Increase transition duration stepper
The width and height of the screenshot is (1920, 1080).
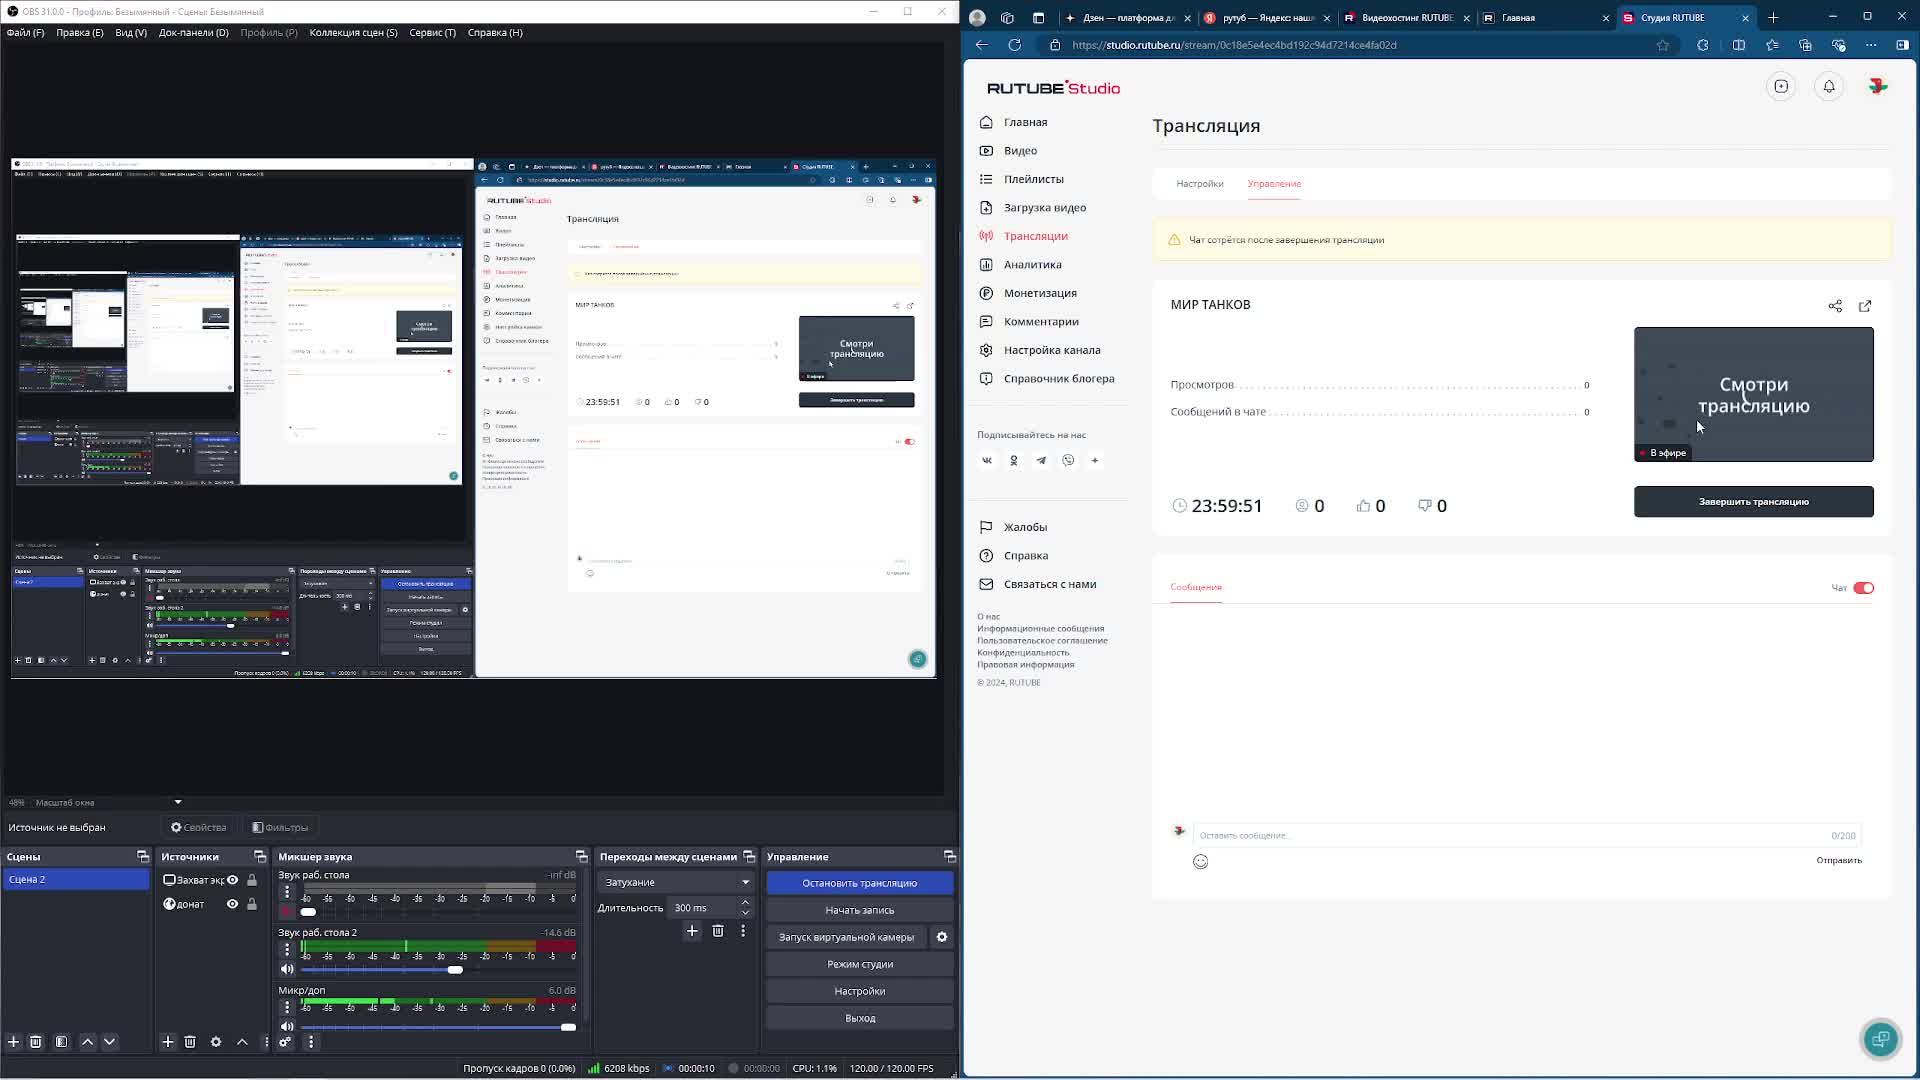745,903
